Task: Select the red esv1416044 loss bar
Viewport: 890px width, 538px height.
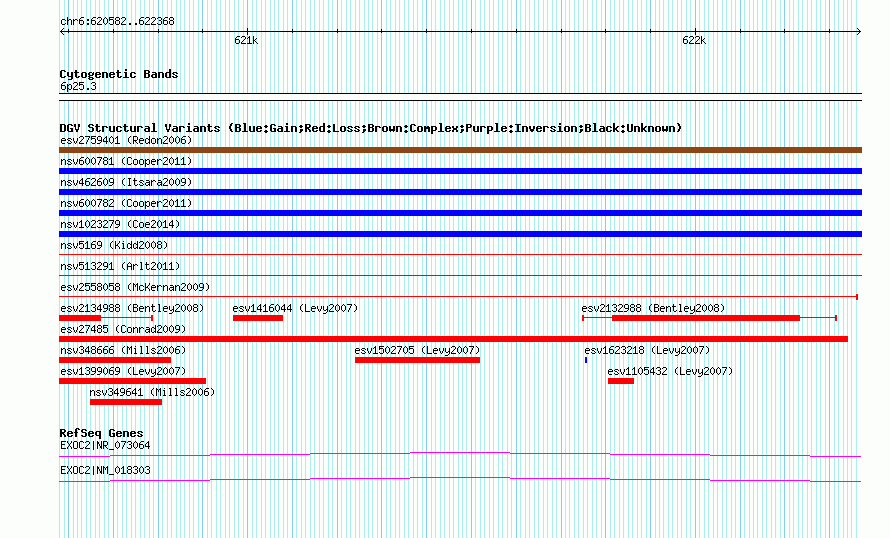Action: tap(258, 318)
